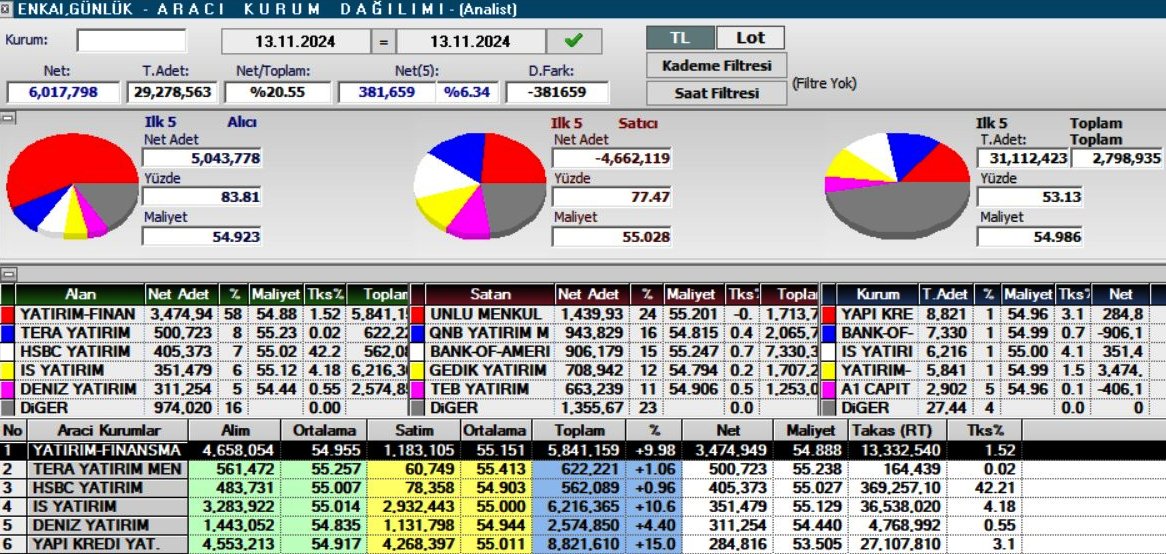Click white swatch next to HSBC YATIRIM in Alan table

(x=7, y=351)
